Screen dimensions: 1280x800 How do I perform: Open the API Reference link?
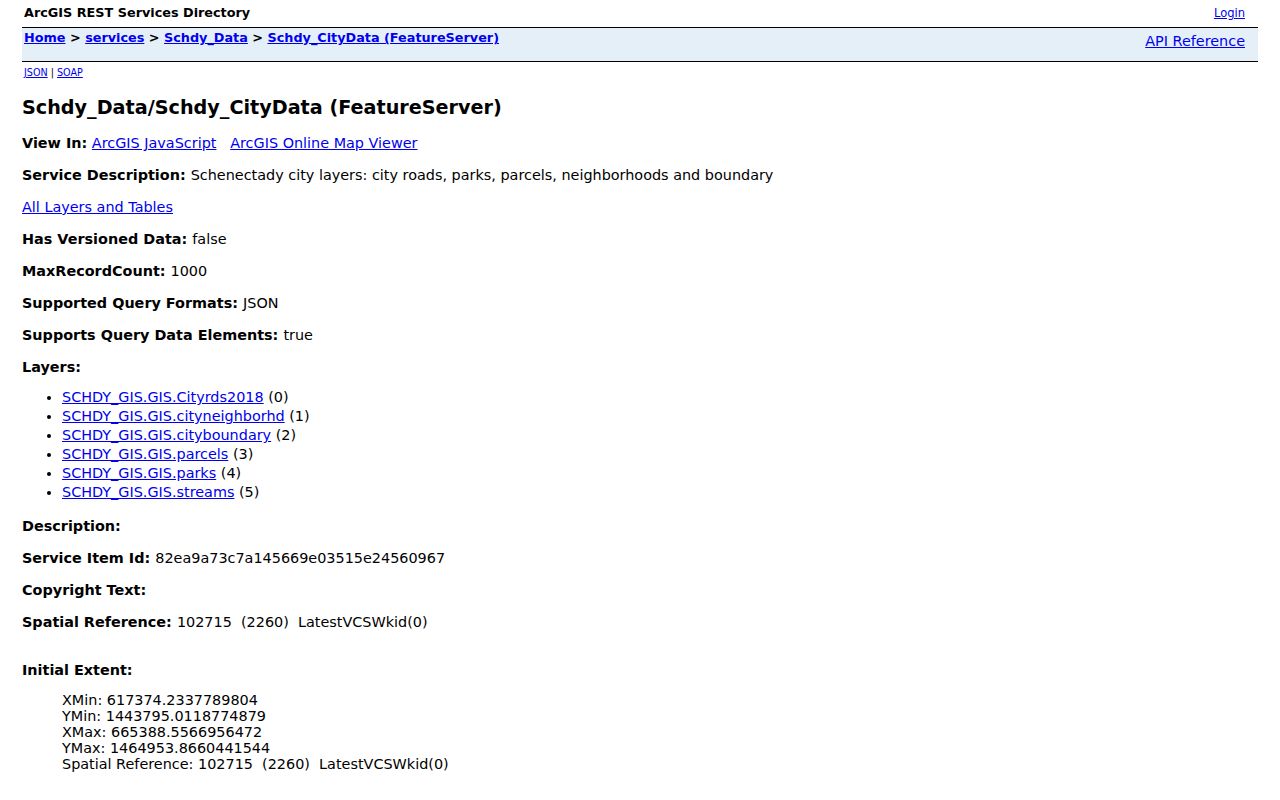pyautogui.click(x=1195, y=41)
